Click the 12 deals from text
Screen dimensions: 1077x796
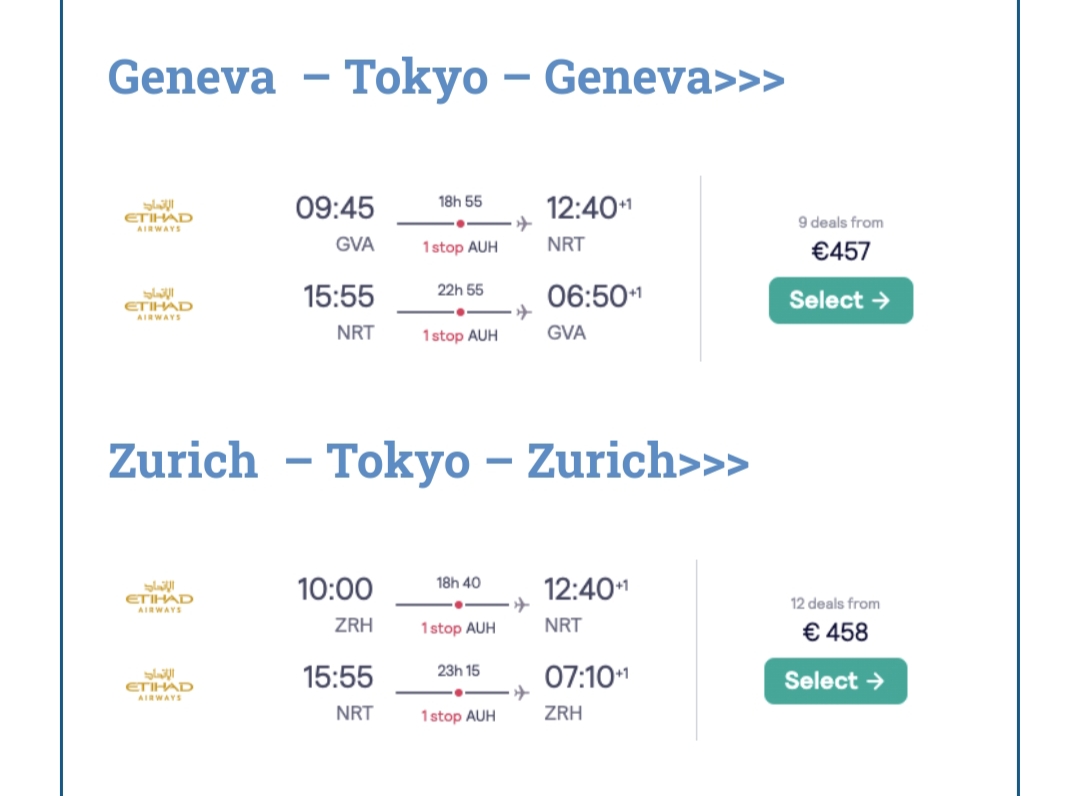835,604
